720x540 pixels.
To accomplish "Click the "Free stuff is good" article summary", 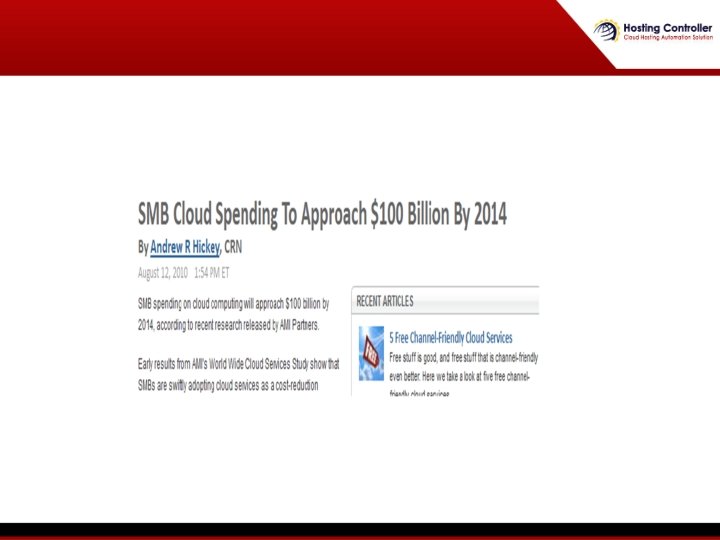I will coord(463,376).
